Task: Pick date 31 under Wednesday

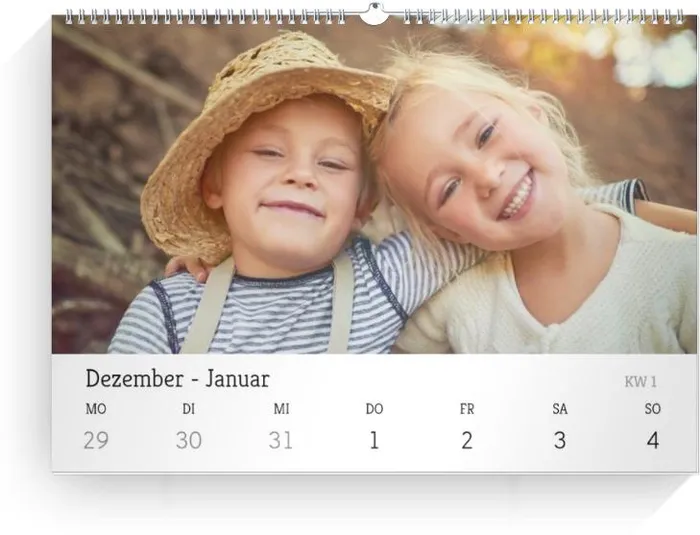Action: 281,440
